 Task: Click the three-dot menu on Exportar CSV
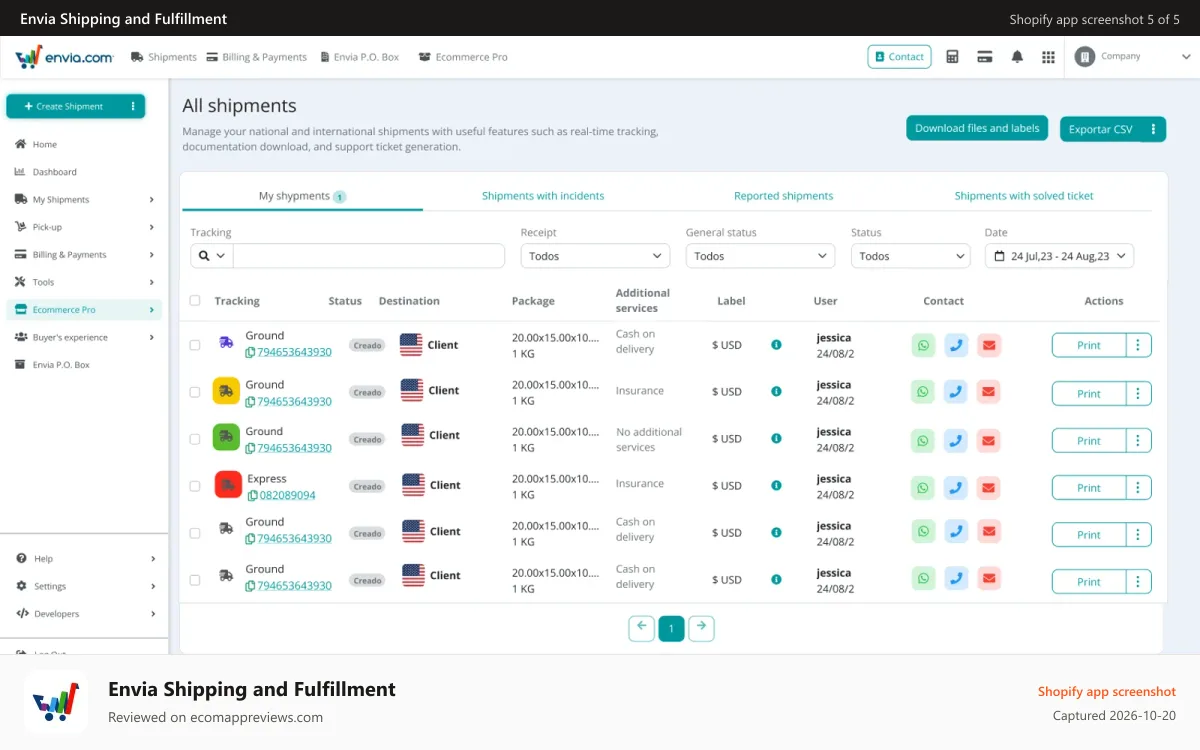[1153, 129]
